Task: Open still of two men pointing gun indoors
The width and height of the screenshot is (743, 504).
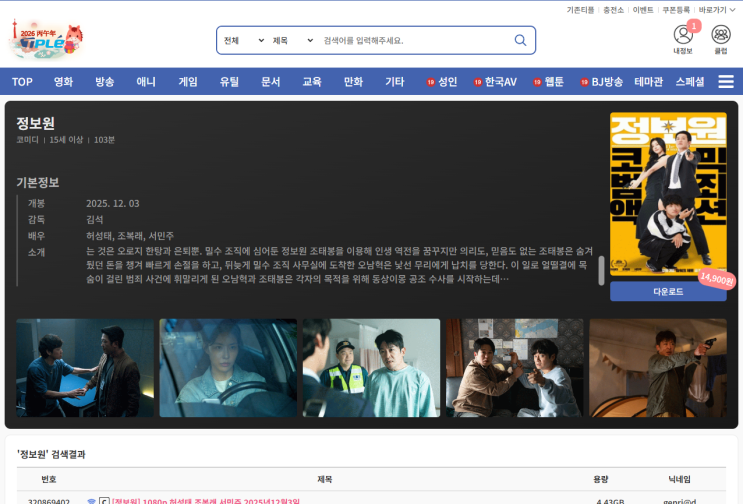Action: coord(515,368)
